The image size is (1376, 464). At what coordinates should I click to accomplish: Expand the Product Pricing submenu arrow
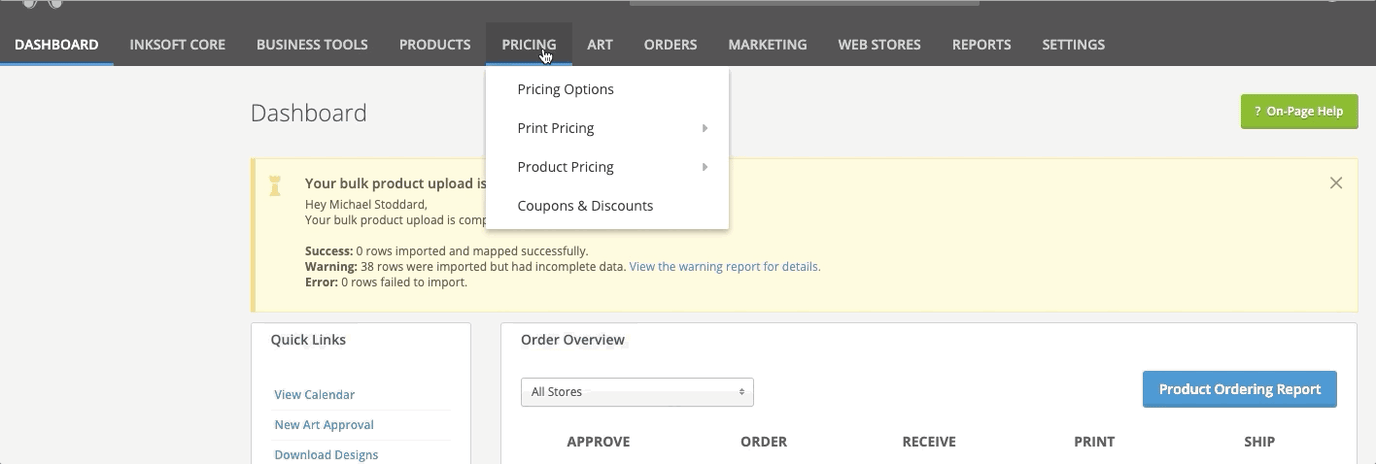click(x=704, y=167)
